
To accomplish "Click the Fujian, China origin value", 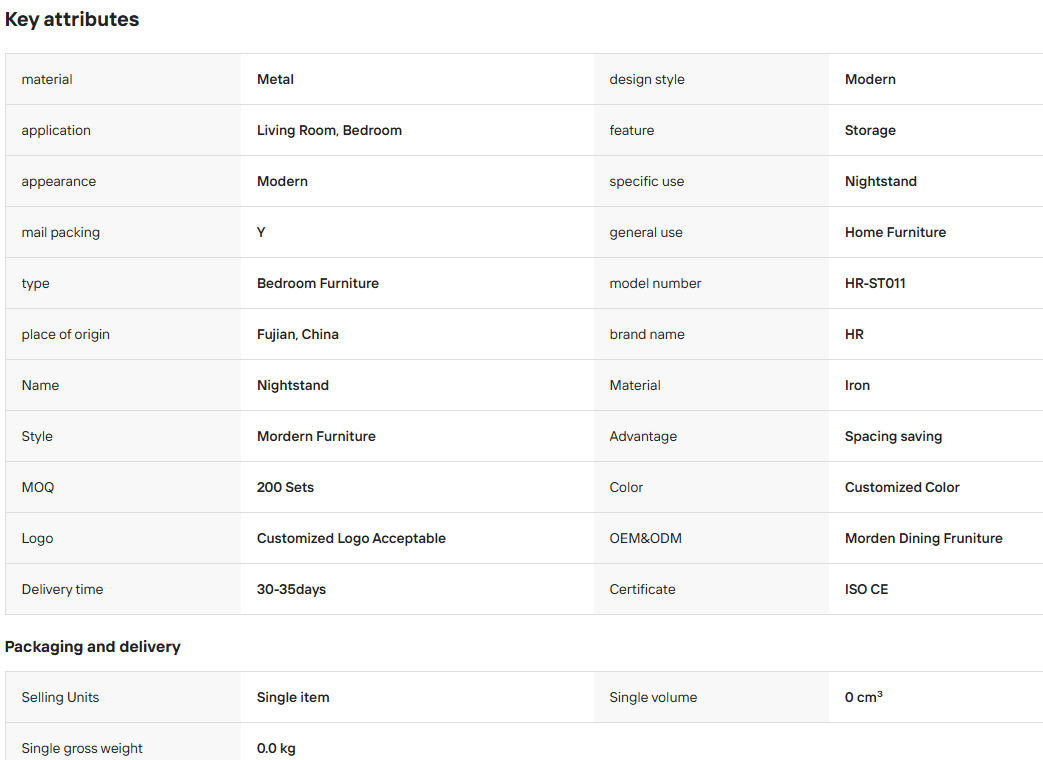I will (297, 334).
